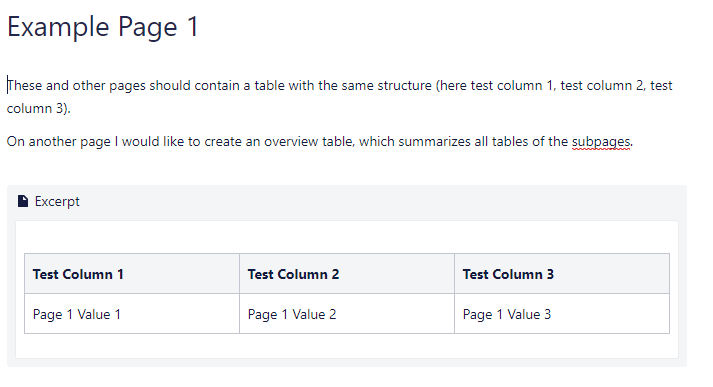The width and height of the screenshot is (713, 387).
Task: Click the blank line below second paragraph
Action: pyautogui.click(x=346, y=167)
